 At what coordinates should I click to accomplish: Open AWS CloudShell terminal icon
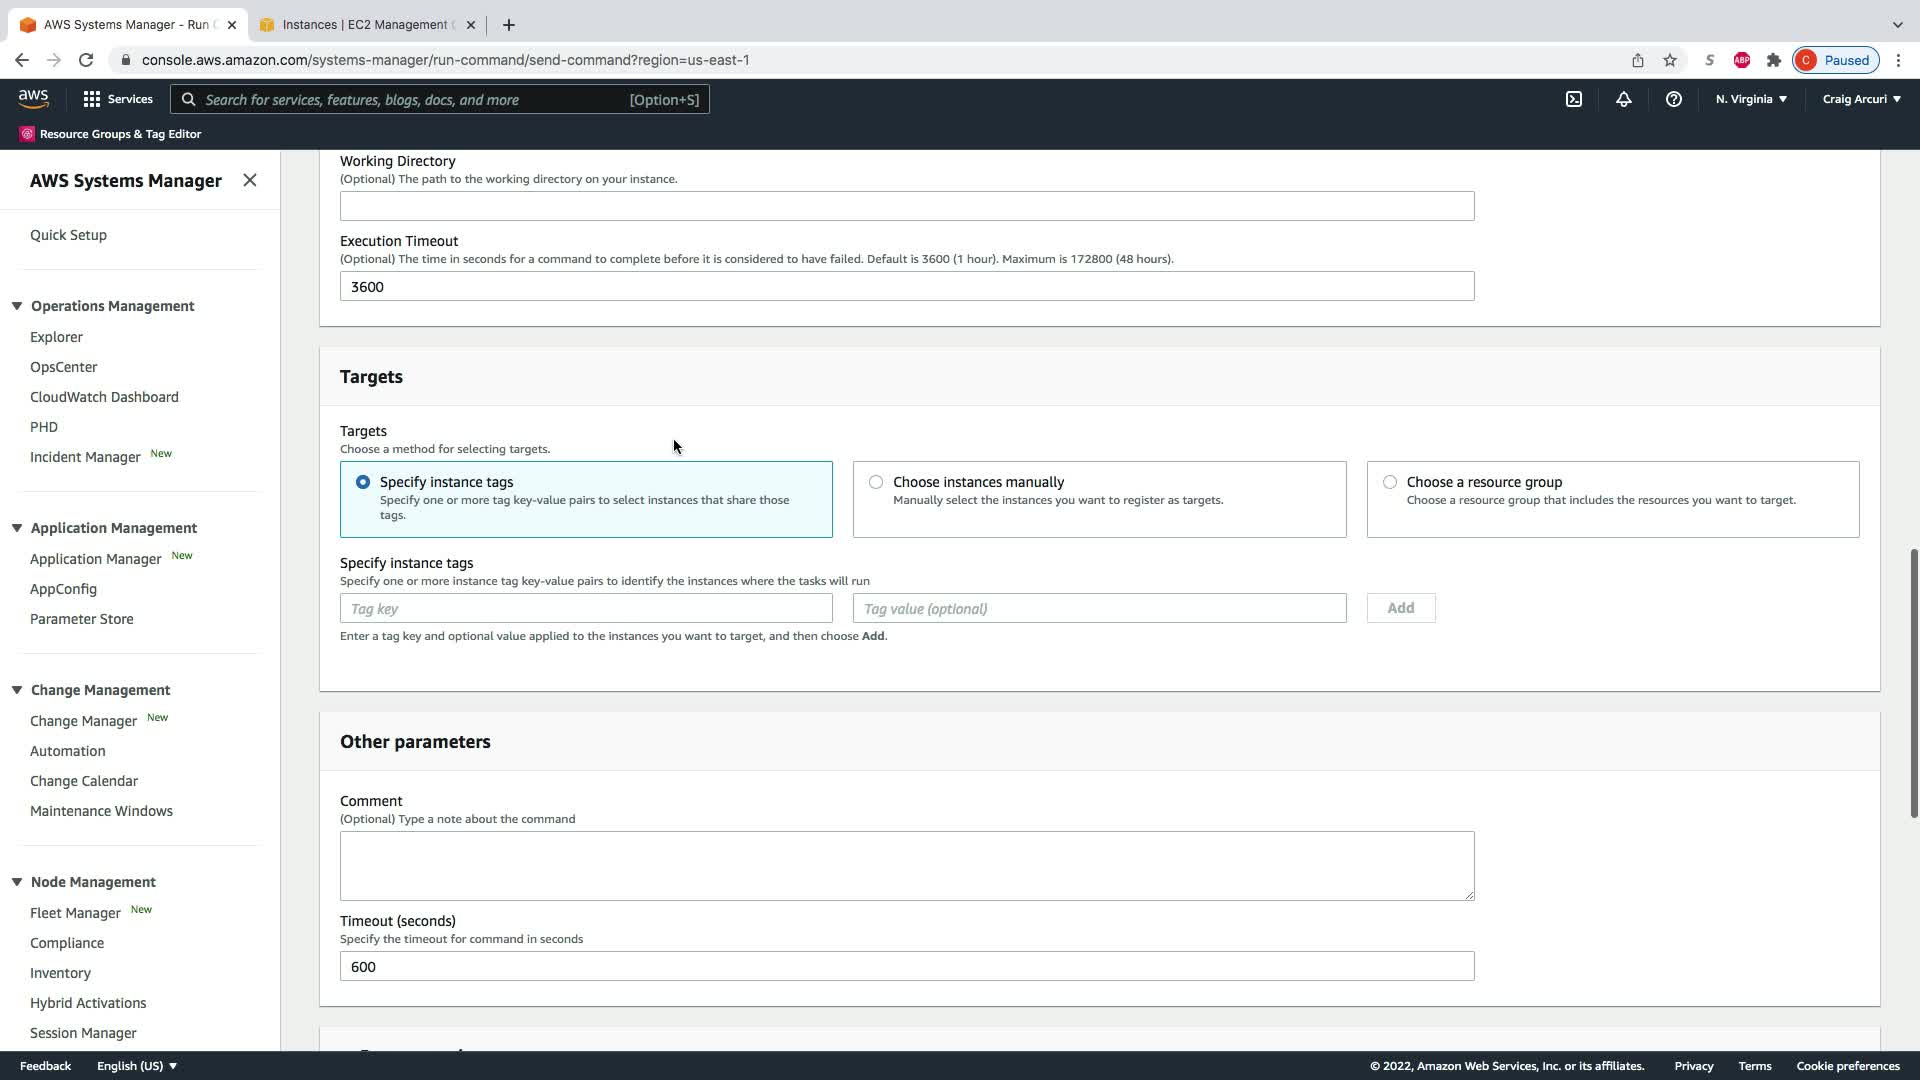tap(1573, 99)
